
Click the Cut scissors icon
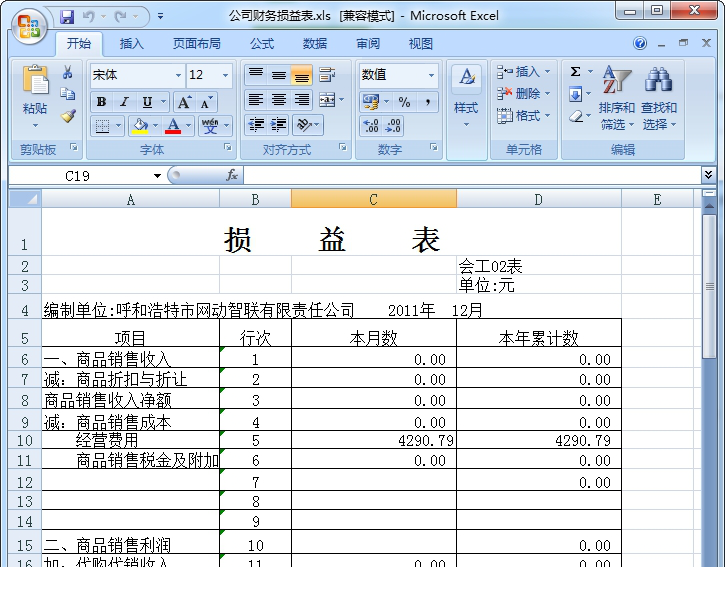point(68,73)
